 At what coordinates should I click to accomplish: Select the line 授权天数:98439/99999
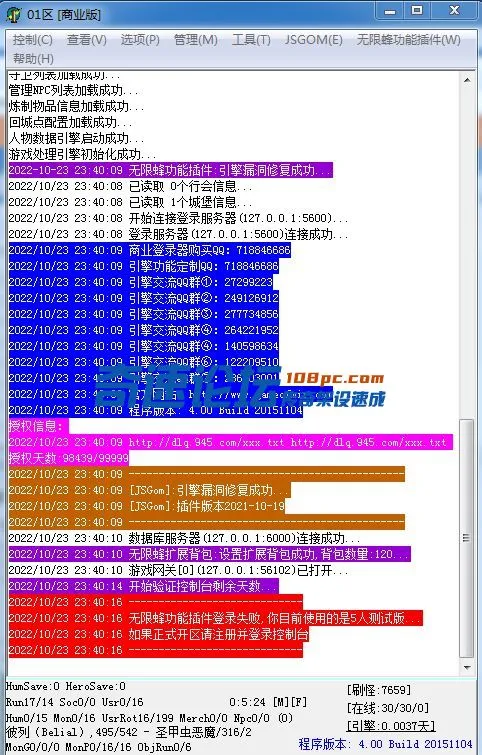(x=68, y=457)
